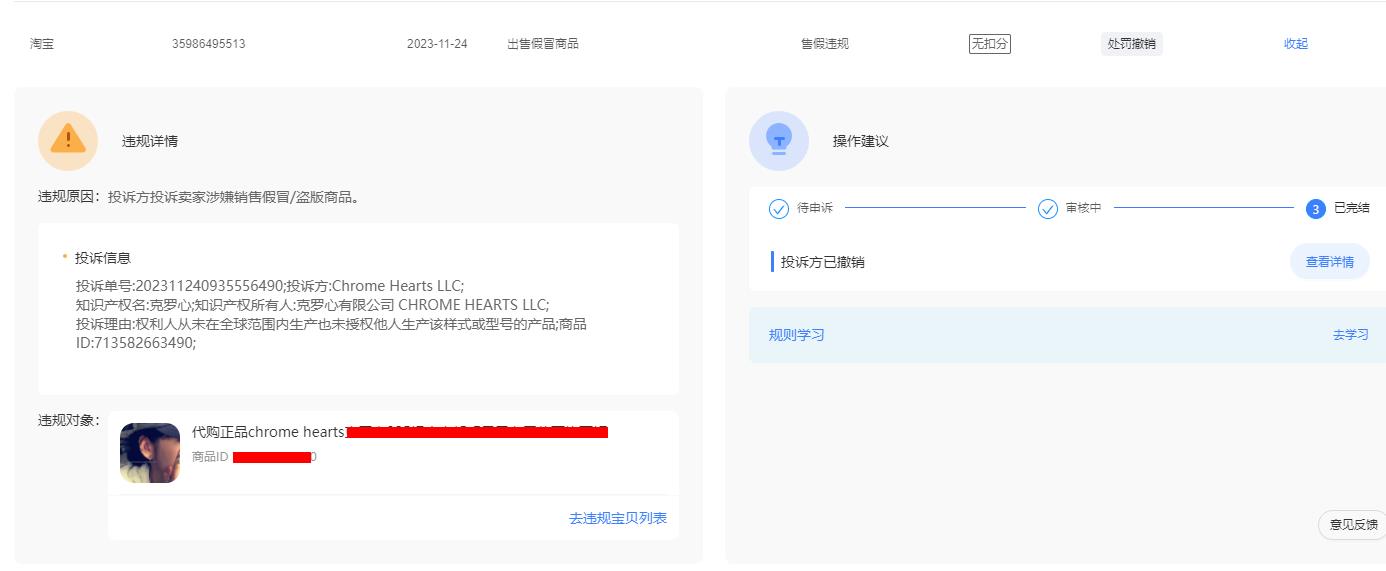Image resolution: width=1386 pixels, height=571 pixels.
Task: Click the 违规详情 heading
Action: click(x=150, y=141)
